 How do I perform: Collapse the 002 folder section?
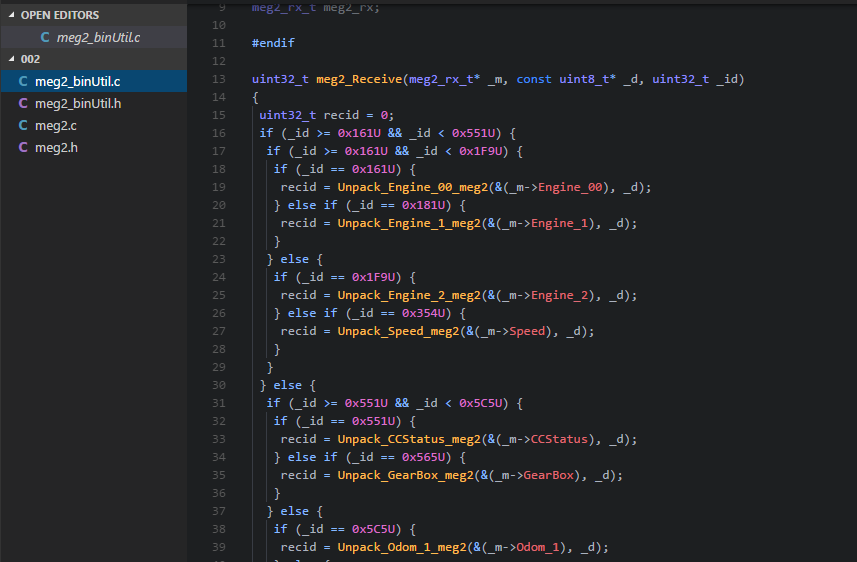[x=11, y=58]
